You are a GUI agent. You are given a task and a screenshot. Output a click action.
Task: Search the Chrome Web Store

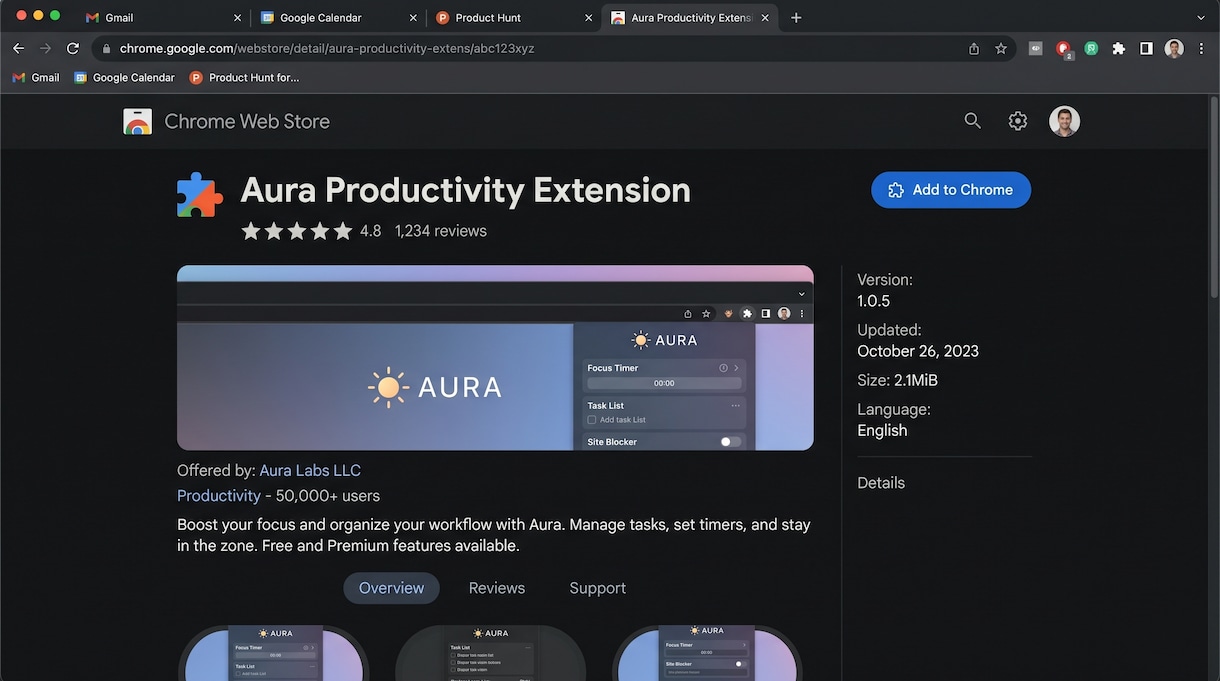[x=972, y=121]
